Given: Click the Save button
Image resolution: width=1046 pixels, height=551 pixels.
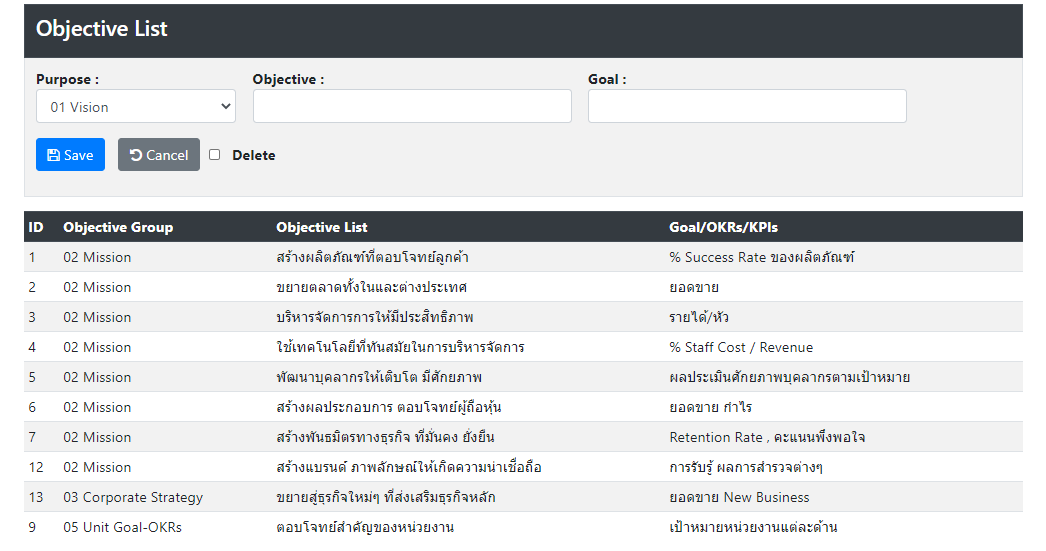Looking at the screenshot, I should (71, 155).
